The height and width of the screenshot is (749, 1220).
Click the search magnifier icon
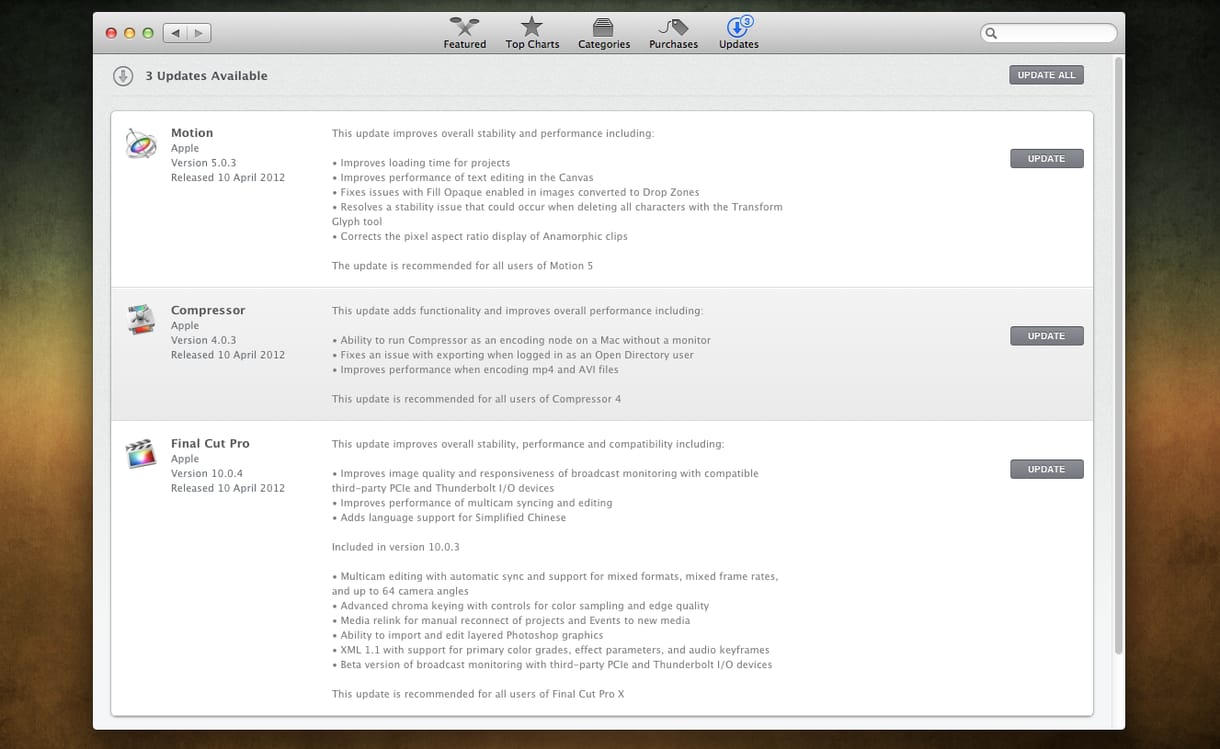coord(991,33)
